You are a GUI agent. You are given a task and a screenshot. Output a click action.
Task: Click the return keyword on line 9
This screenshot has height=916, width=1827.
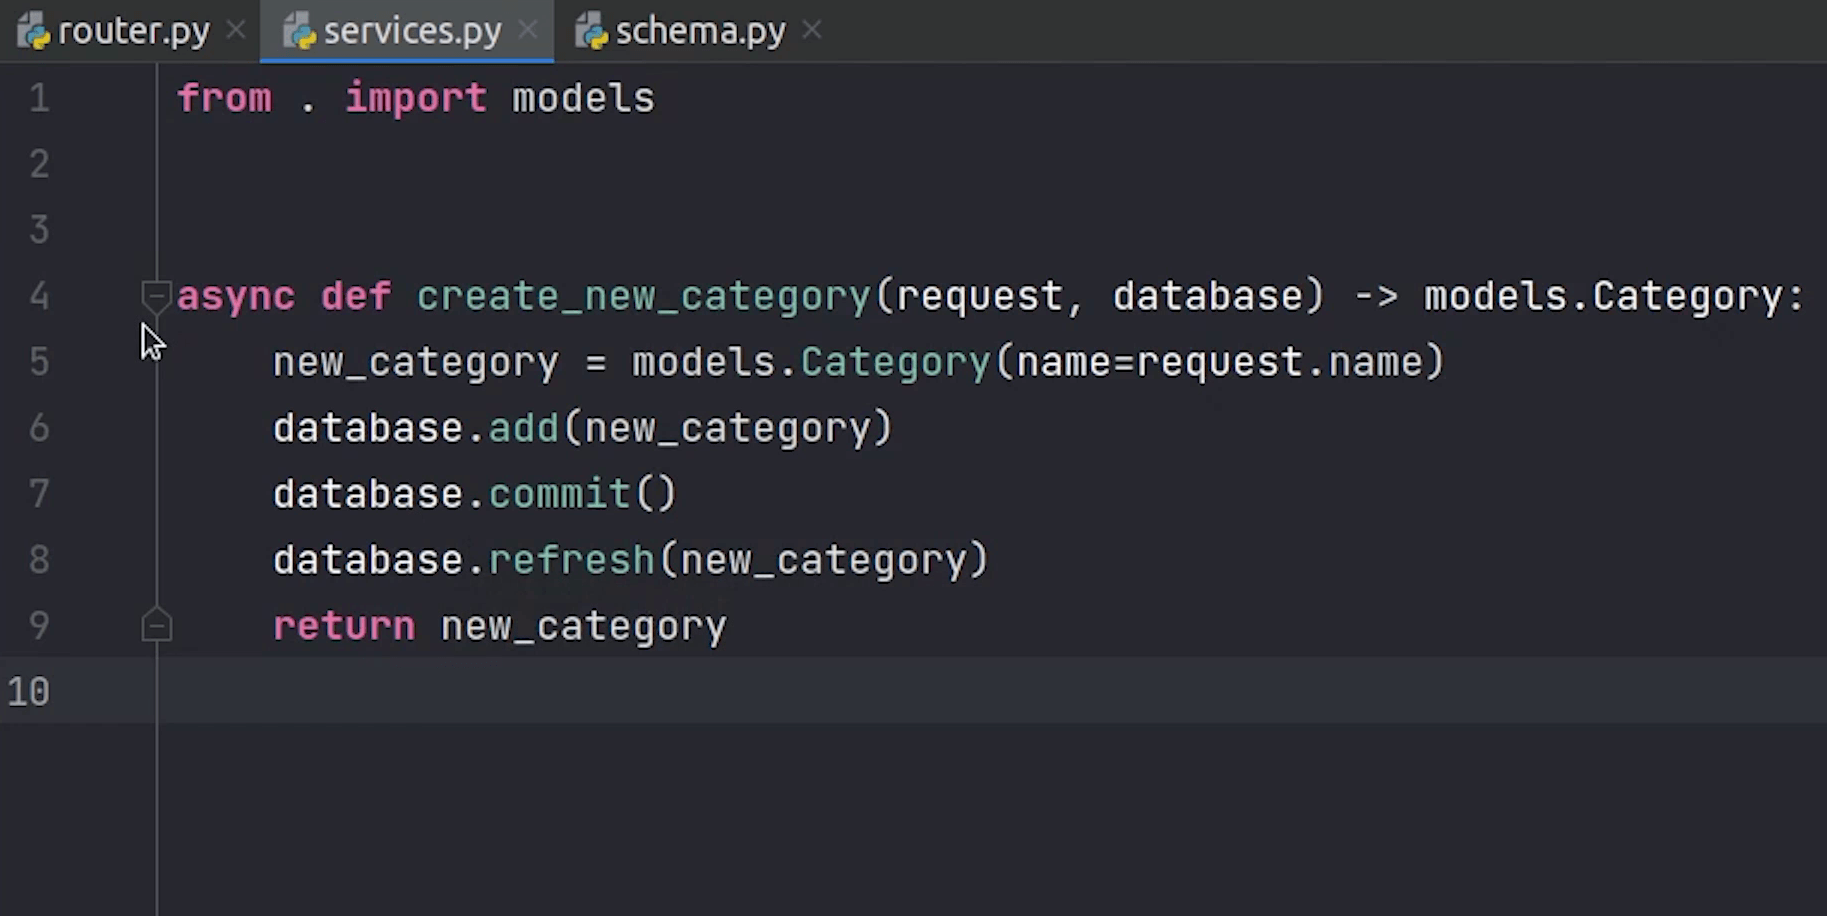[x=343, y=626]
